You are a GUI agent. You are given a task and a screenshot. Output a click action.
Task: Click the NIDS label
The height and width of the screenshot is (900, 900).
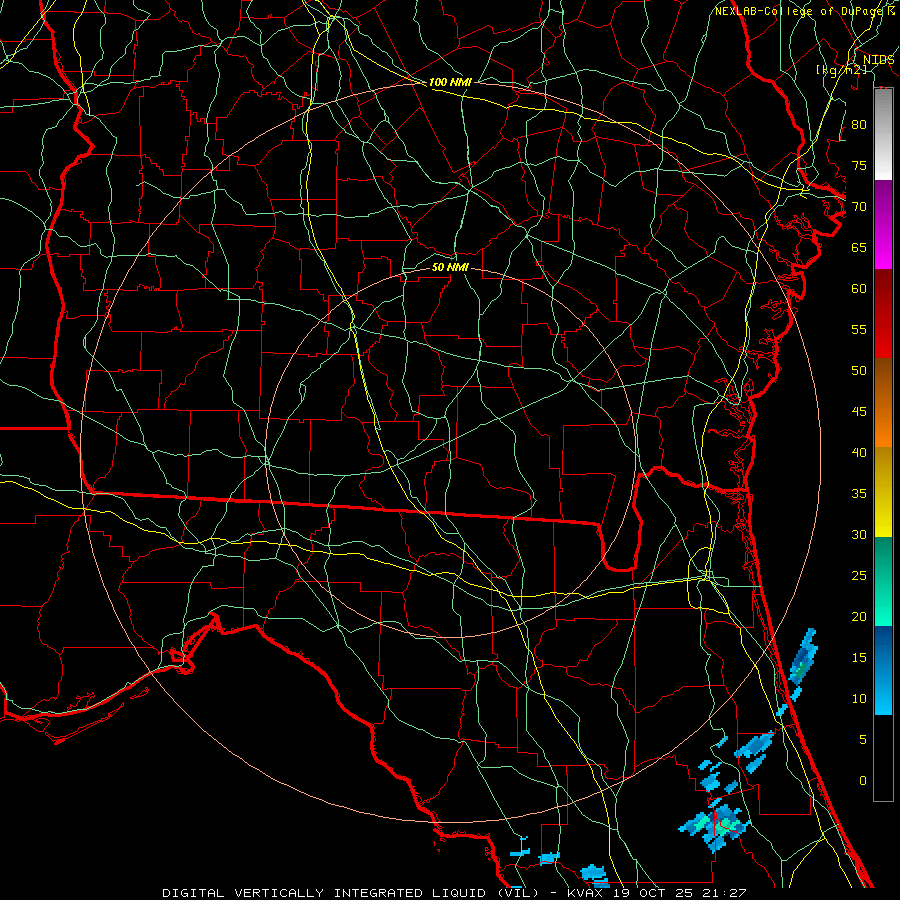click(878, 60)
